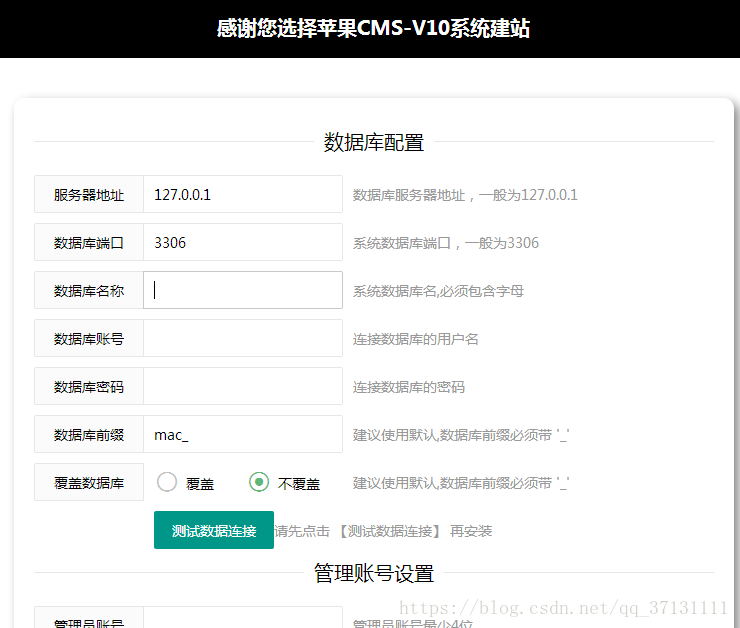The height and width of the screenshot is (628, 740).
Task: Click the 服务器地址 field label
Action: pyautogui.click(x=89, y=195)
